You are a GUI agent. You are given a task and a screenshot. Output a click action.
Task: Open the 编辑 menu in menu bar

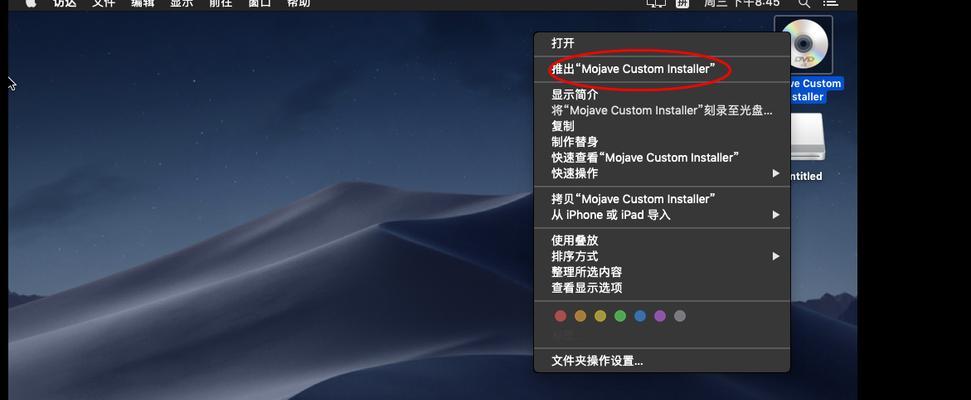pos(143,3)
